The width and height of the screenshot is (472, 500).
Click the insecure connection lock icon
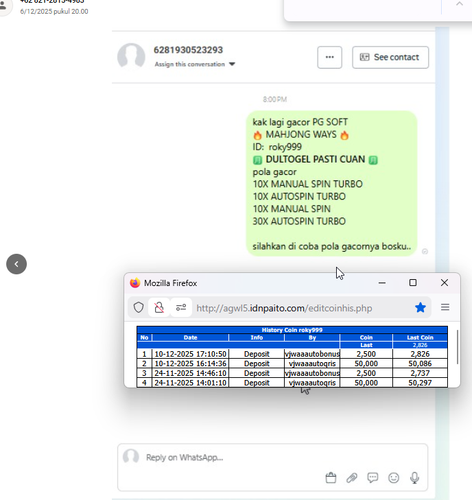(x=159, y=307)
